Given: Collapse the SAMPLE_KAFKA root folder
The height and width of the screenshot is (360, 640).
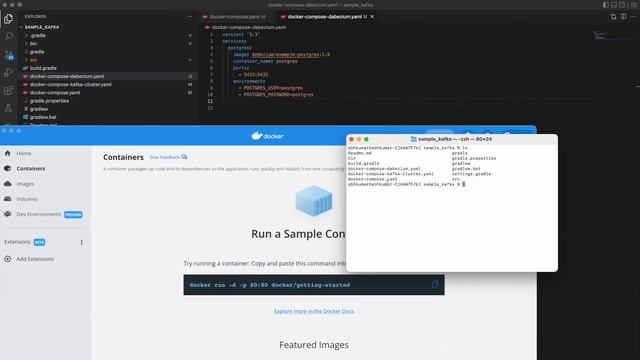Looking at the screenshot, I should point(42,27).
